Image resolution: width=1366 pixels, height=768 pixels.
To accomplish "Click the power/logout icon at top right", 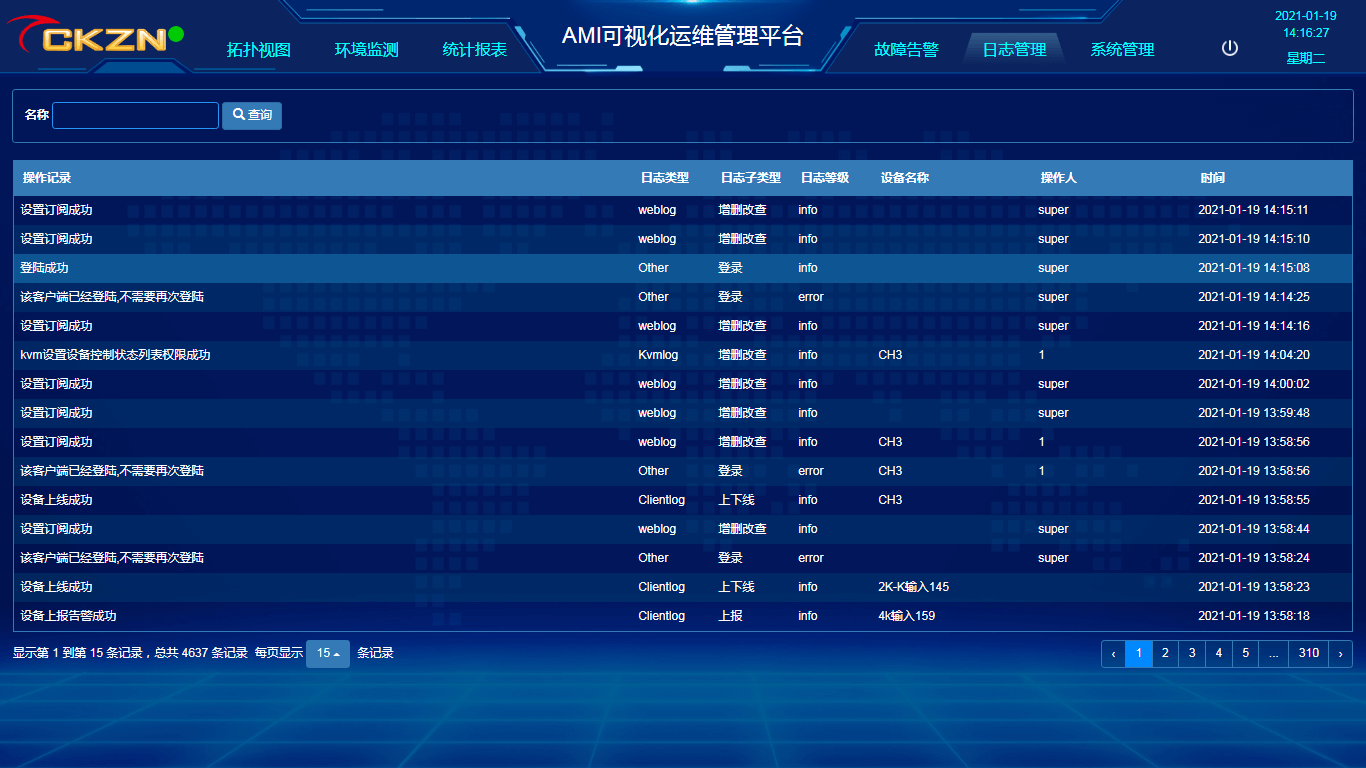I will [1229, 46].
